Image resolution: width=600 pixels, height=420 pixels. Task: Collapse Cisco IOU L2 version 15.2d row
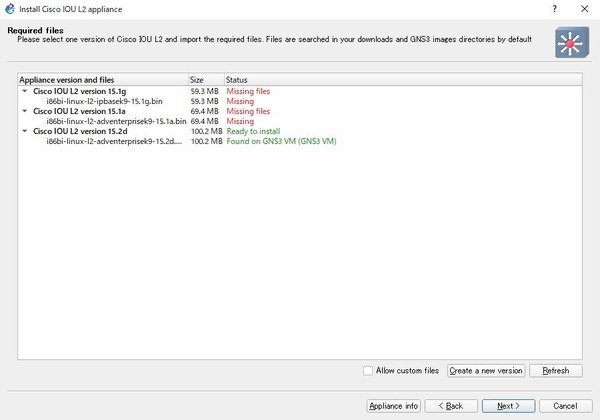(25, 131)
